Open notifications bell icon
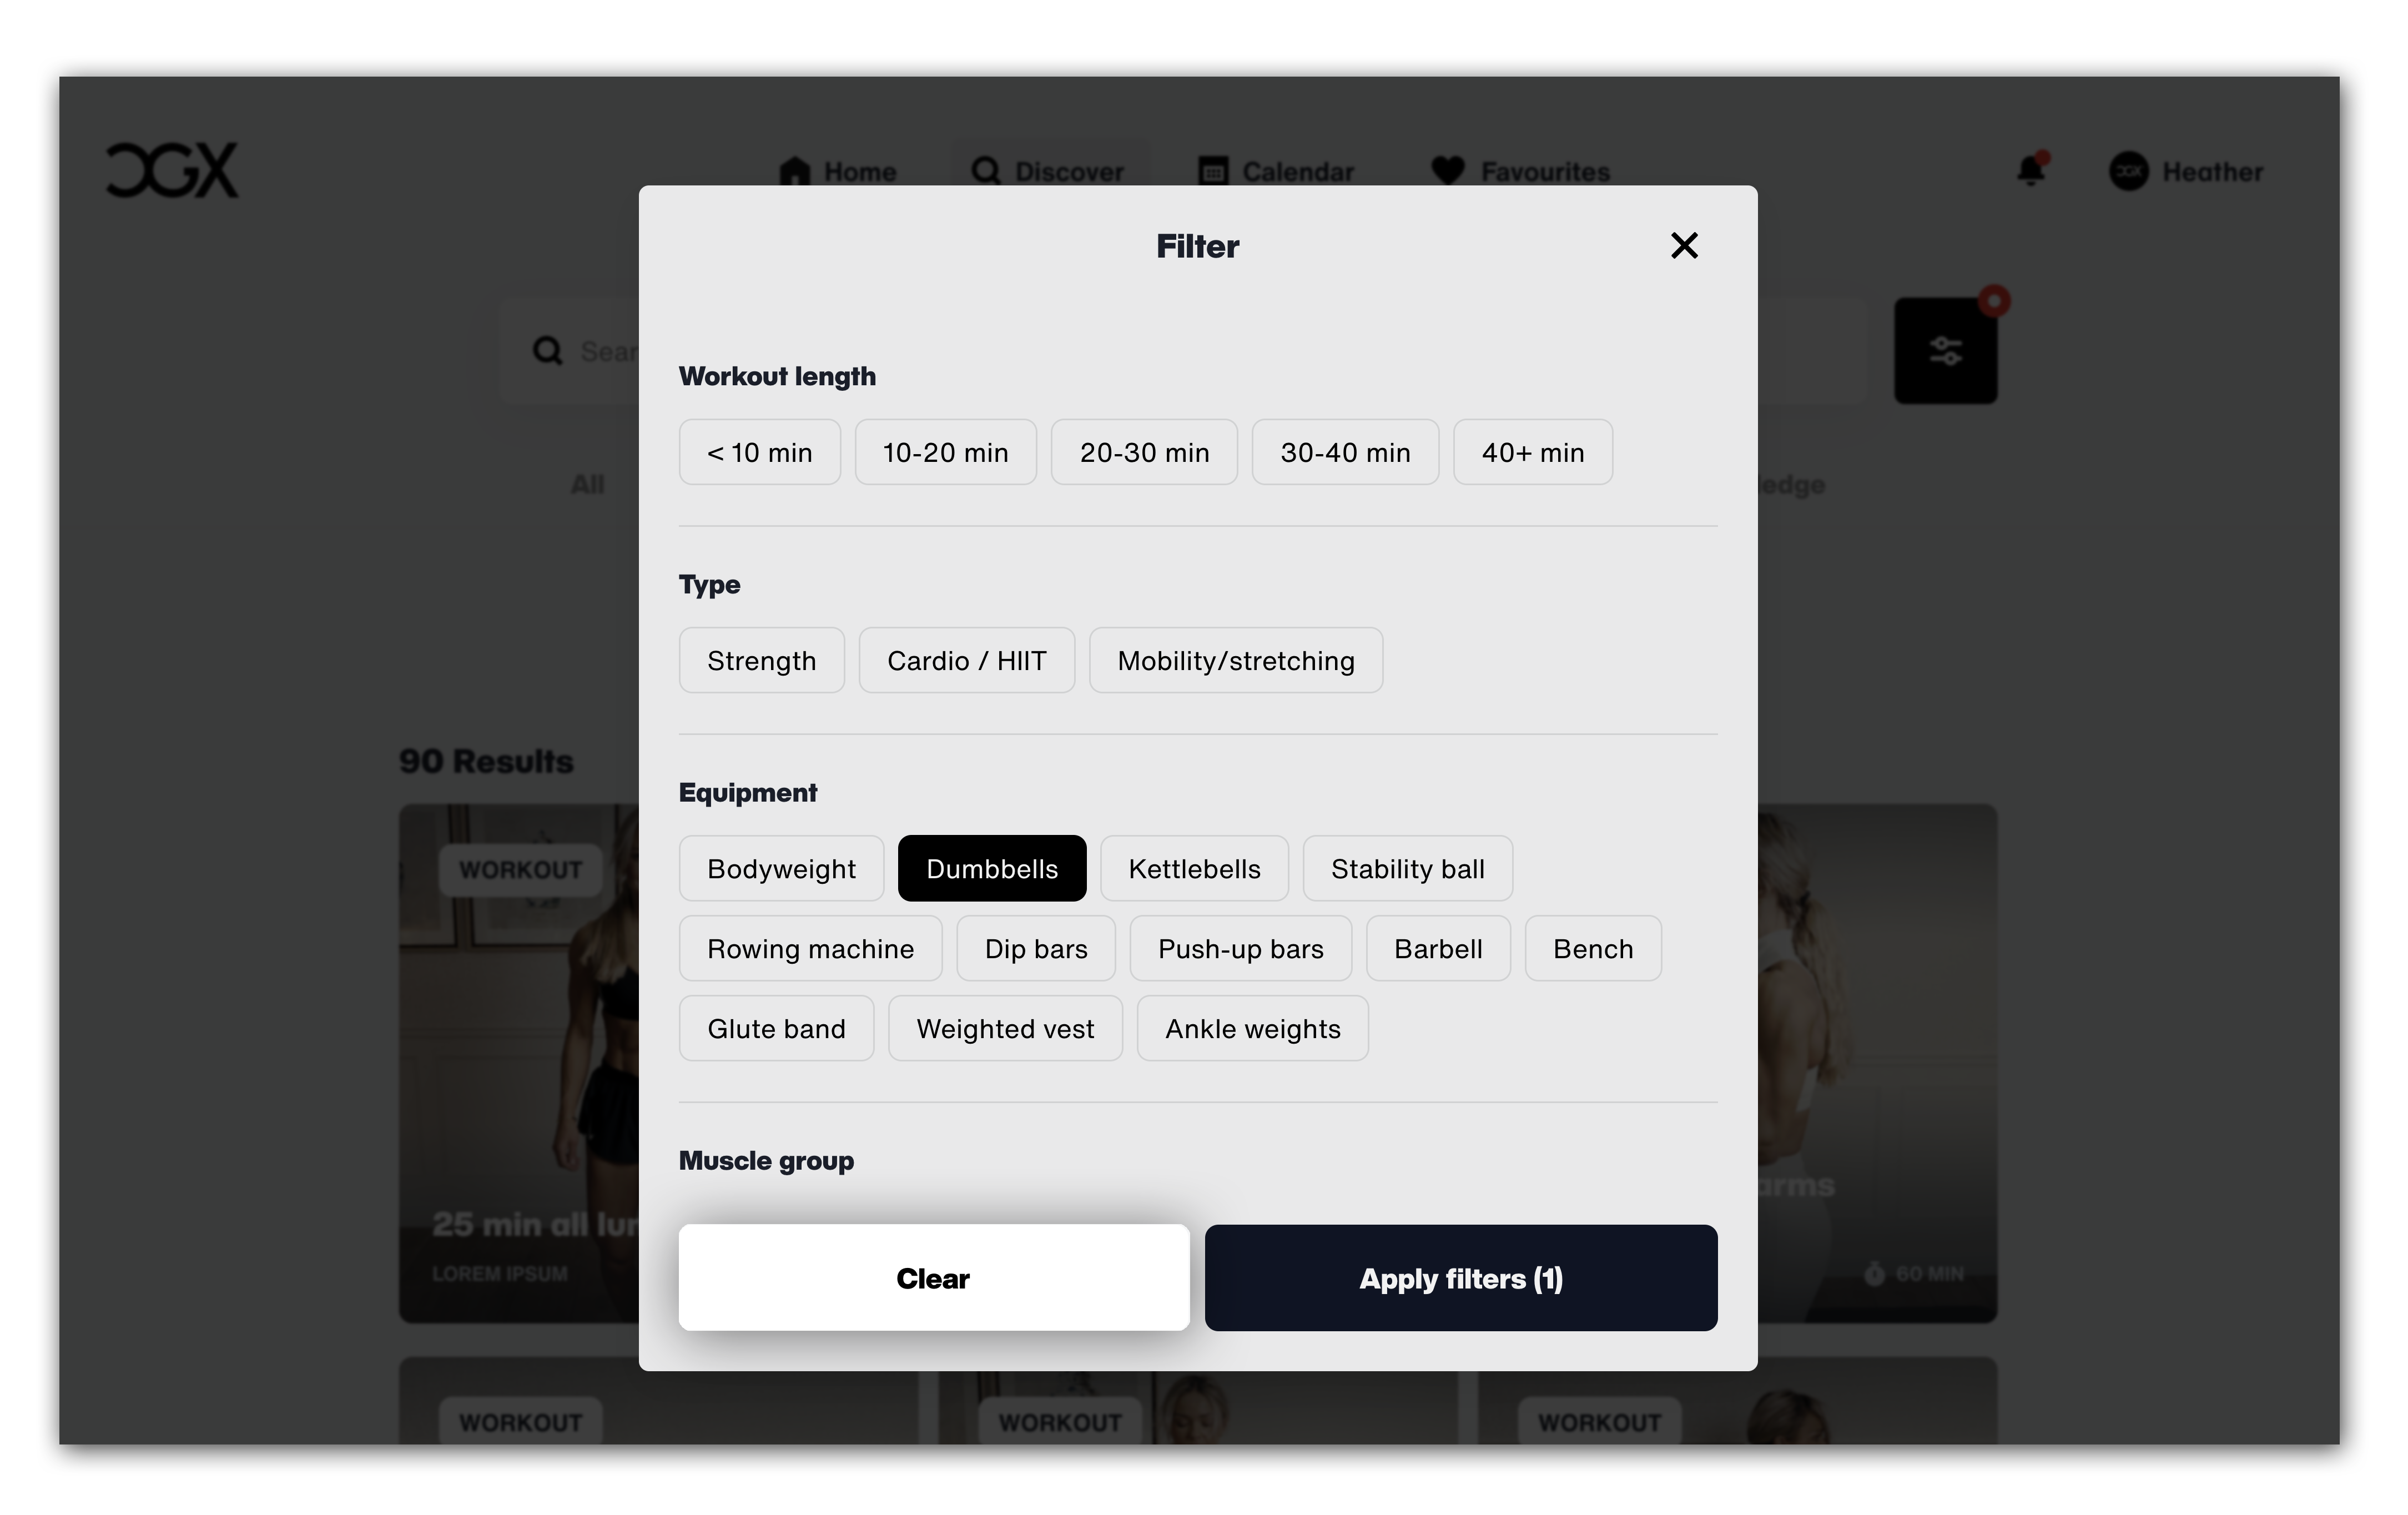The image size is (2408, 1515). tap(2031, 170)
